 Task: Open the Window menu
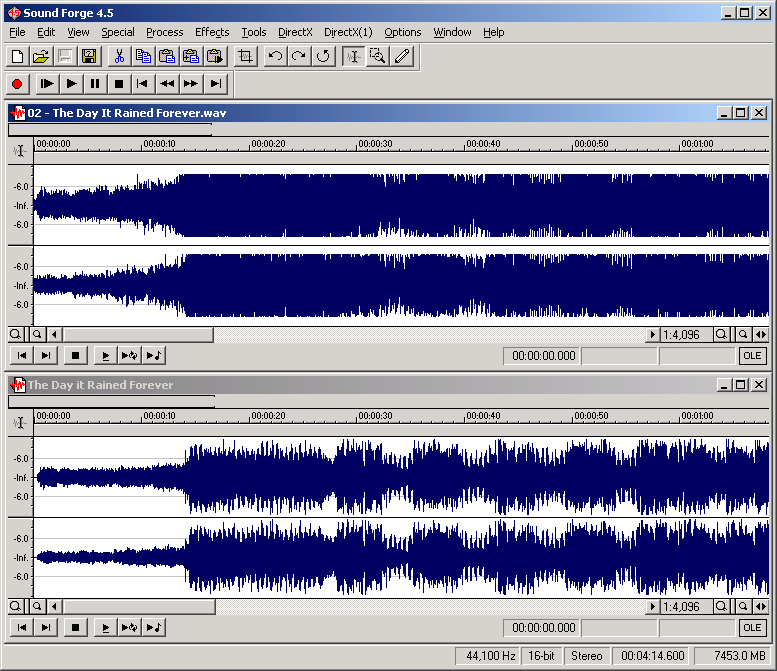(452, 32)
